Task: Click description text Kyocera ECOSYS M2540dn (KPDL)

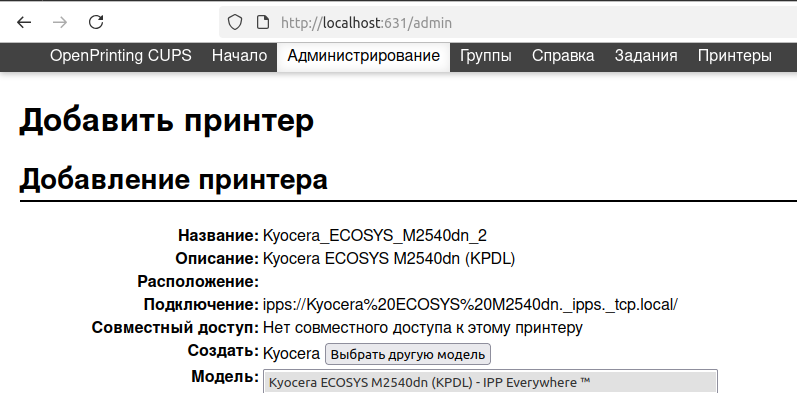Action: 389,259
